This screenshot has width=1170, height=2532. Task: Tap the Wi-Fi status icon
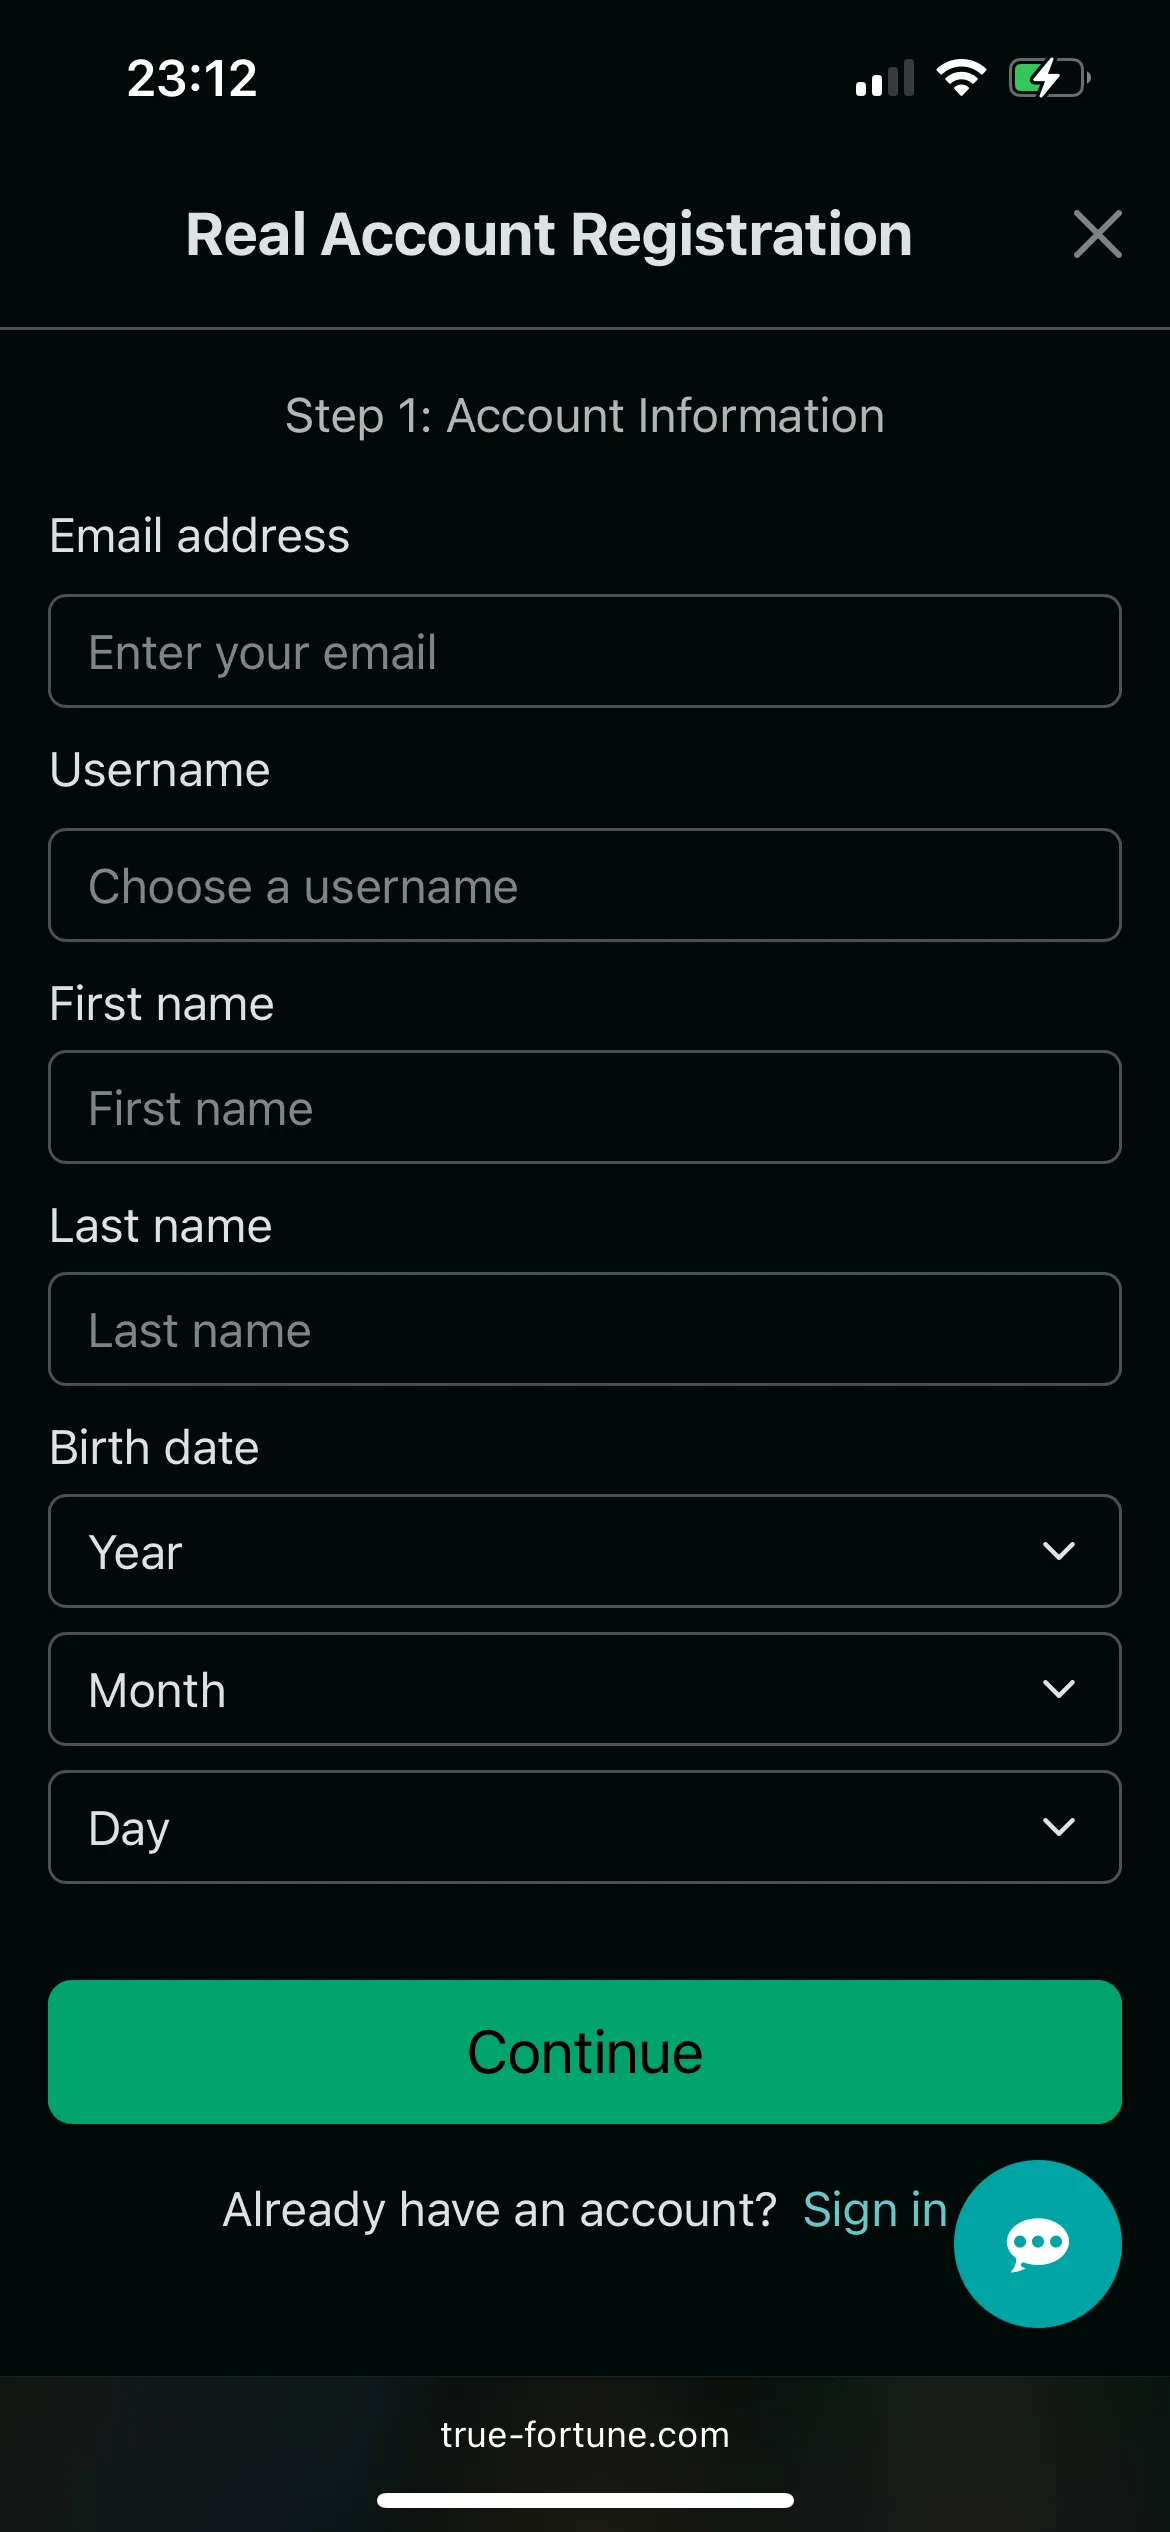click(x=961, y=77)
